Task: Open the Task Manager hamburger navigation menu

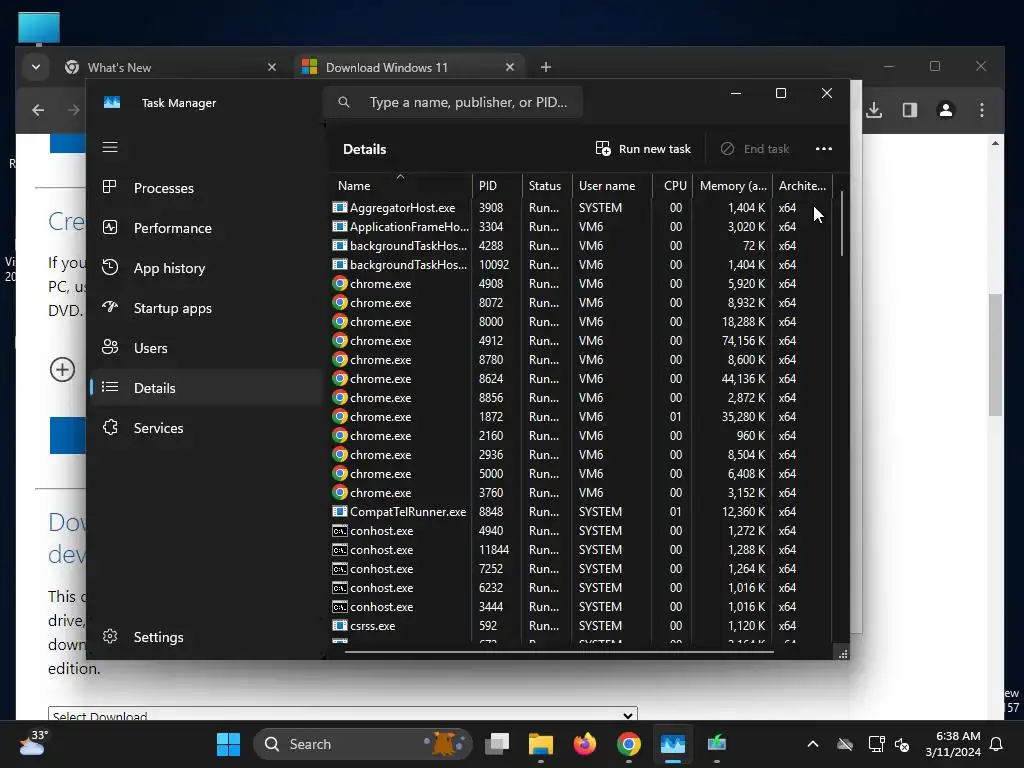Action: [x=110, y=147]
